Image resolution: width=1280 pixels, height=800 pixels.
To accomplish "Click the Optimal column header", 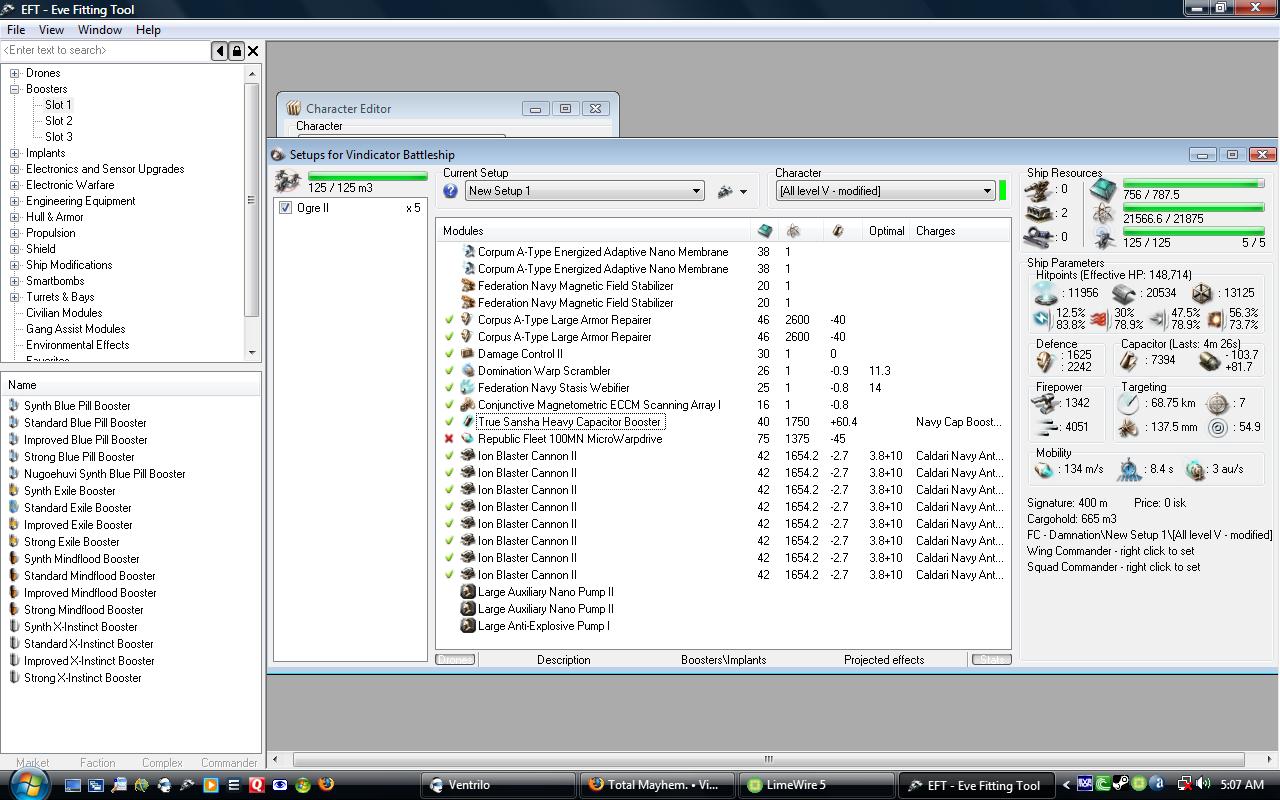I will (x=887, y=231).
